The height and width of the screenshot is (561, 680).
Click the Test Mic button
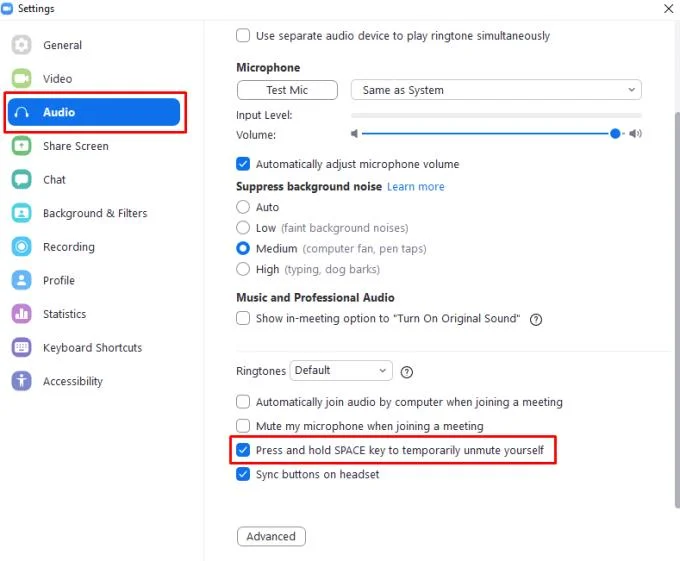pos(287,90)
